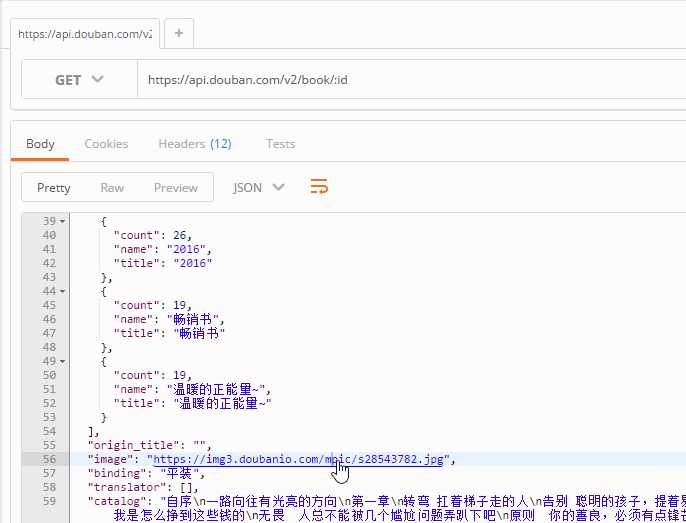Toggle line wrap icon in response toolbar
Viewport: 686px width, 523px height.
pos(319,187)
